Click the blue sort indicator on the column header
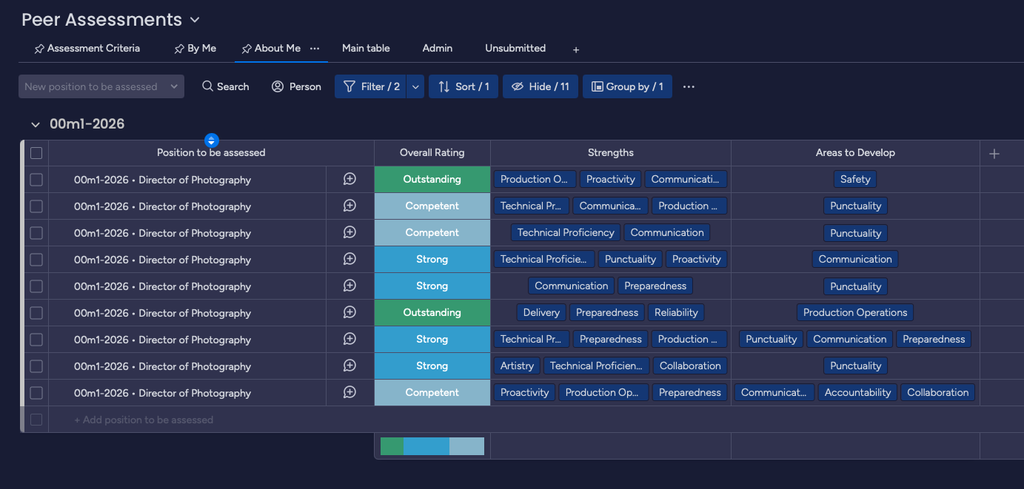The image size is (1024, 489). (x=211, y=140)
